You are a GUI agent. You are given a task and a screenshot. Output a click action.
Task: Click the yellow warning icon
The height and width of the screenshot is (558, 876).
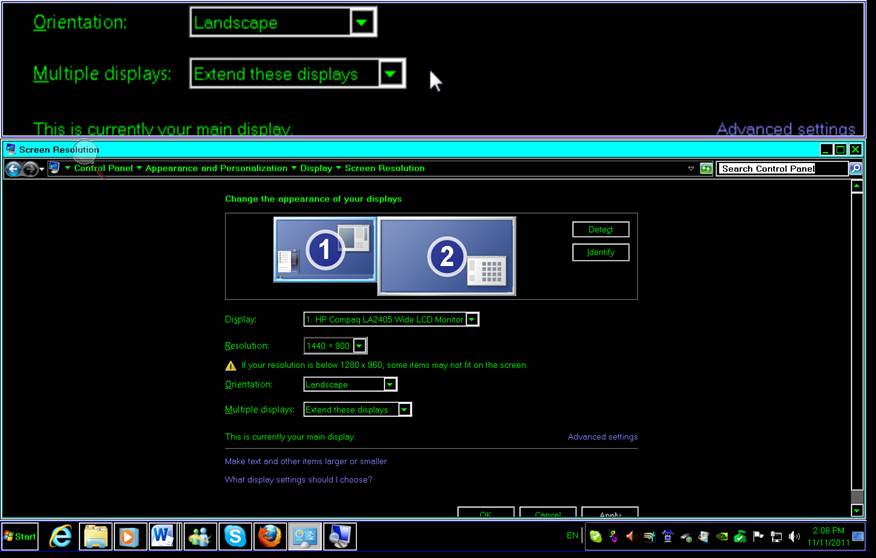[x=231, y=366]
